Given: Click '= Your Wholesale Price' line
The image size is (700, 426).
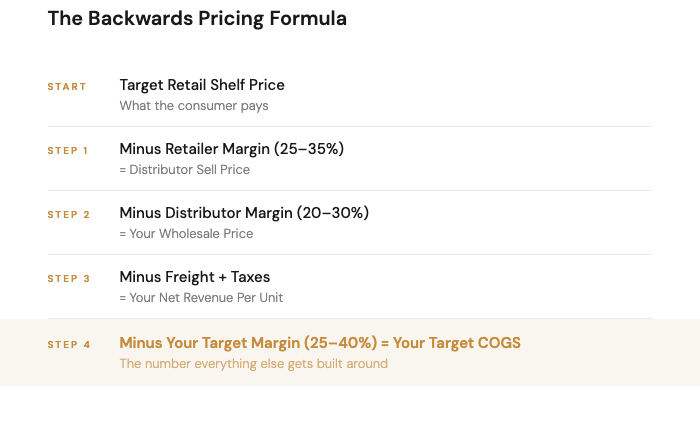Looking at the screenshot, I should [x=186, y=234].
